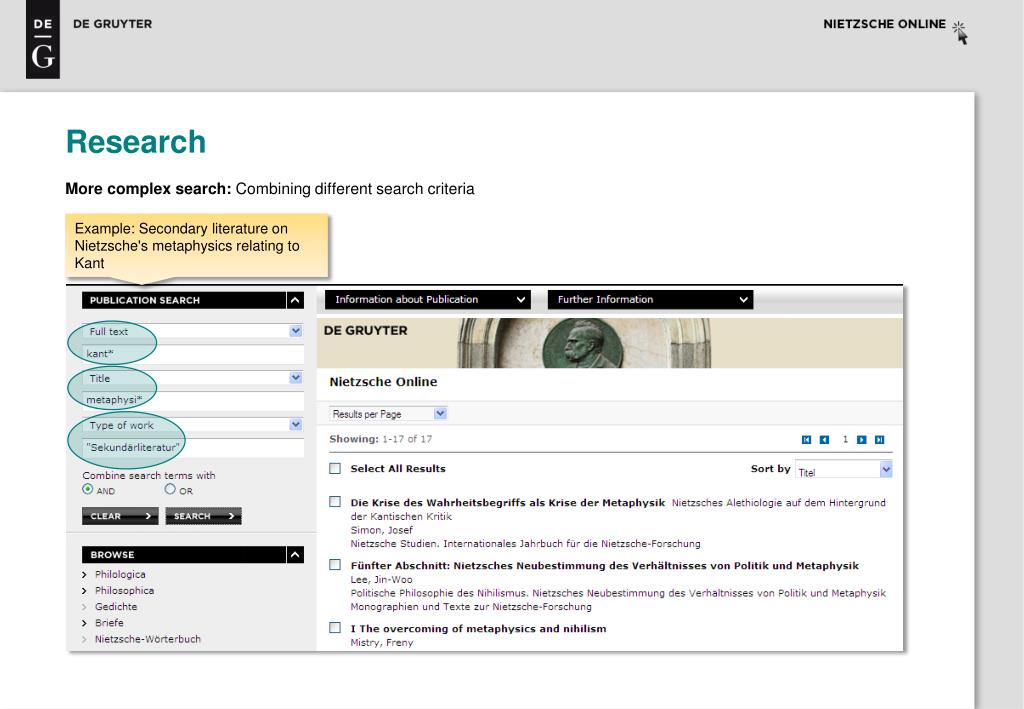Collapse the Publication Search panel

coord(295,300)
